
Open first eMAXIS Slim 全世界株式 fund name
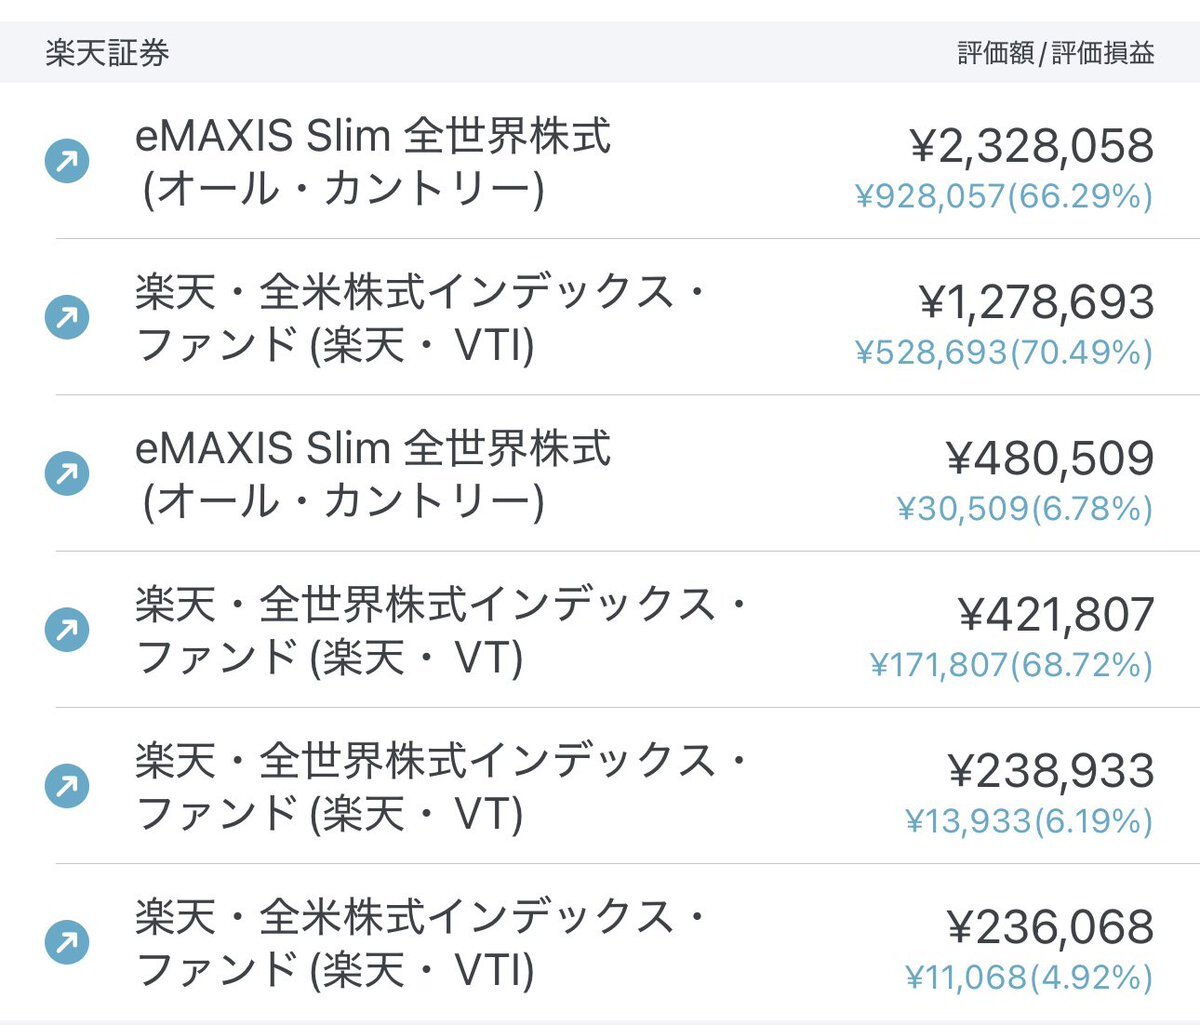click(373, 163)
